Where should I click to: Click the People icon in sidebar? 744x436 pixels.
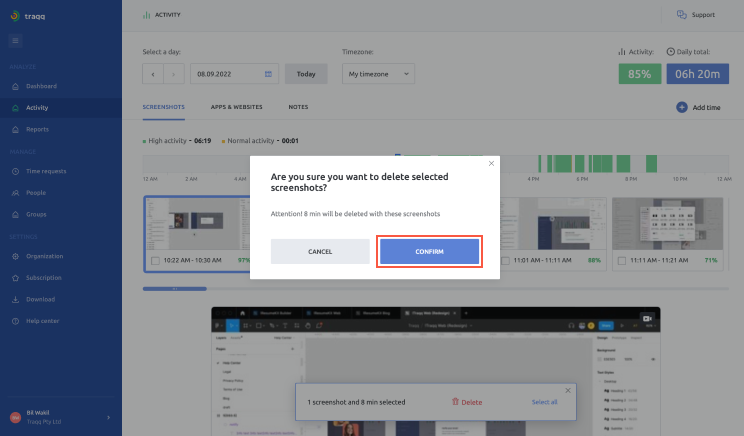(x=15, y=192)
